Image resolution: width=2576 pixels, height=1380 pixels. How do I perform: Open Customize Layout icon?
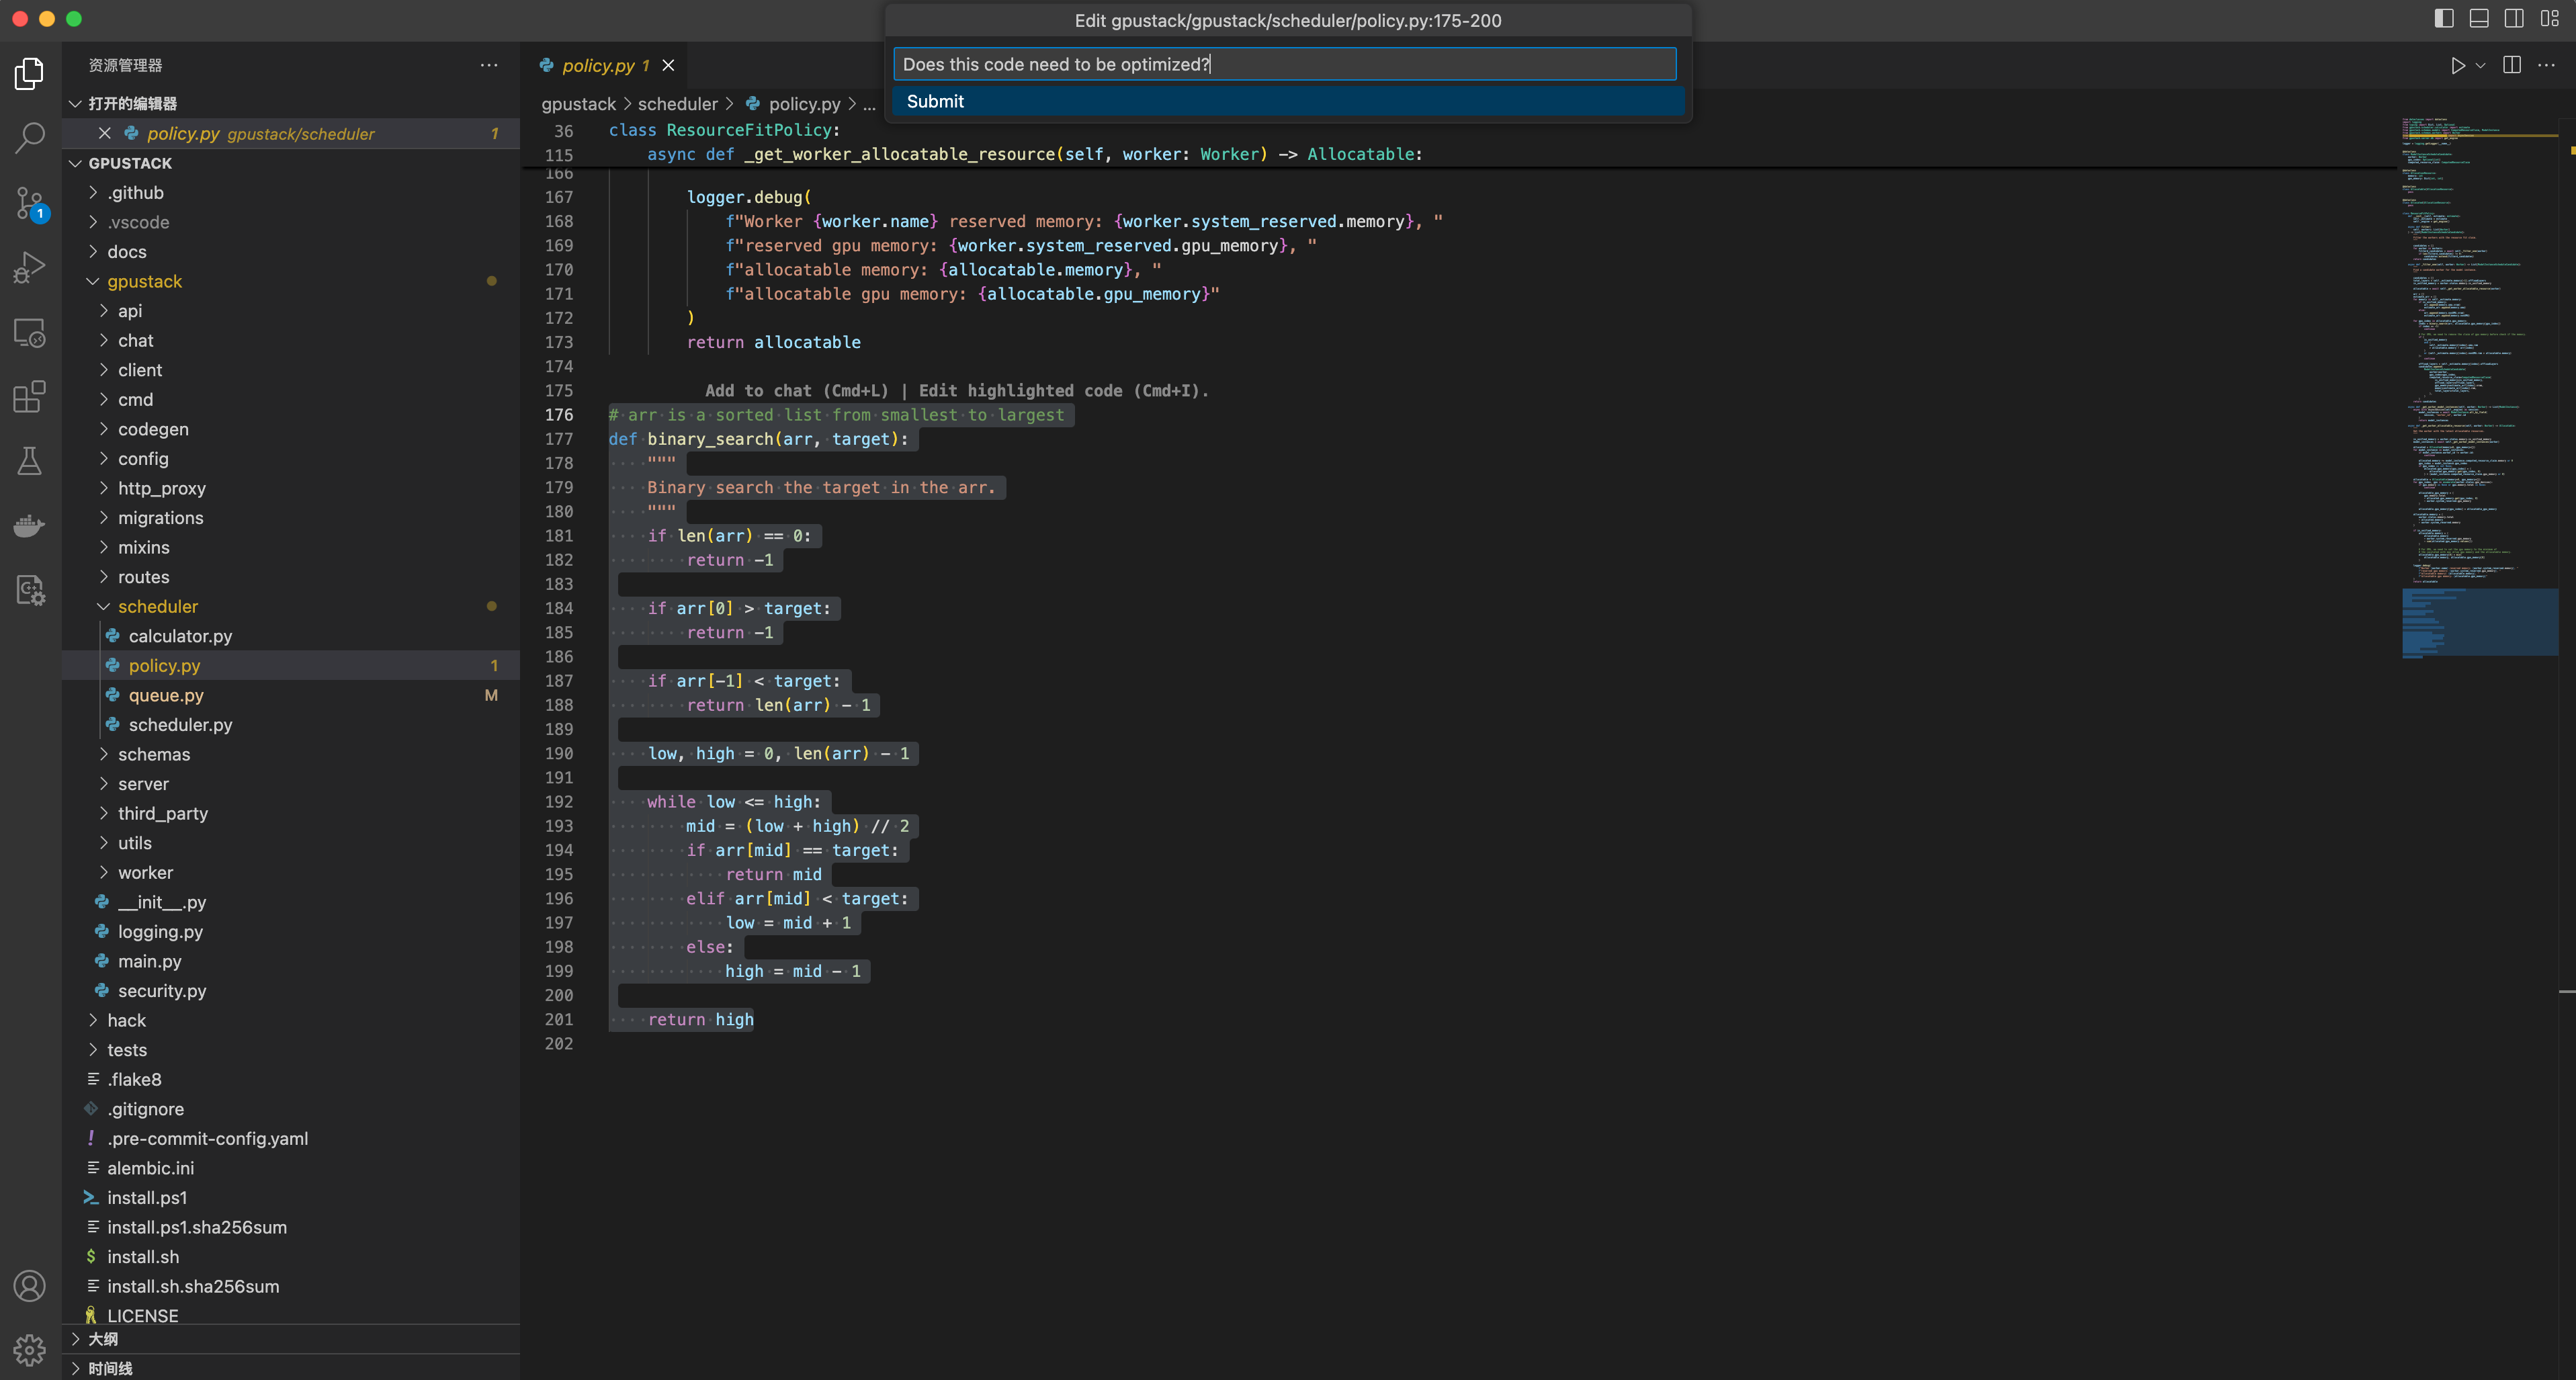pyautogui.click(x=2549, y=19)
